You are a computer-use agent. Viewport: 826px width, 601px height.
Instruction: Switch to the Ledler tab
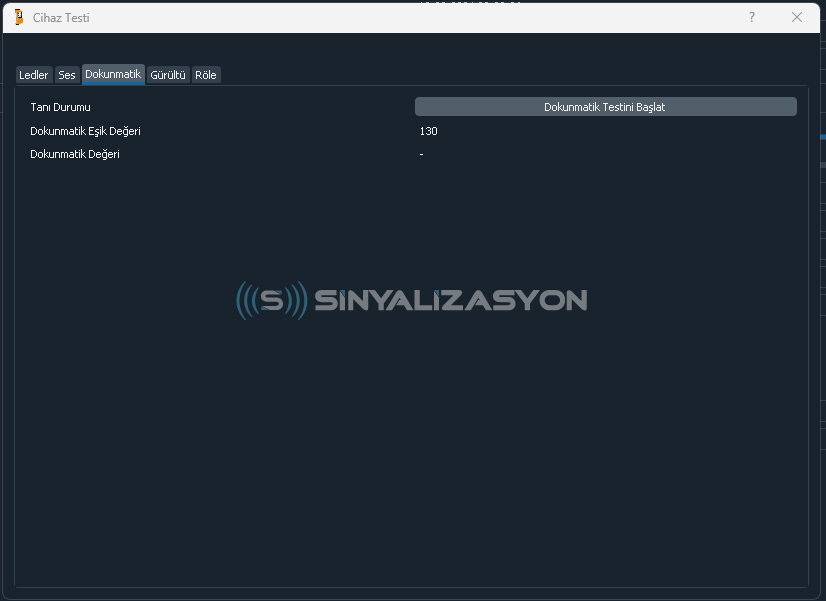34,75
